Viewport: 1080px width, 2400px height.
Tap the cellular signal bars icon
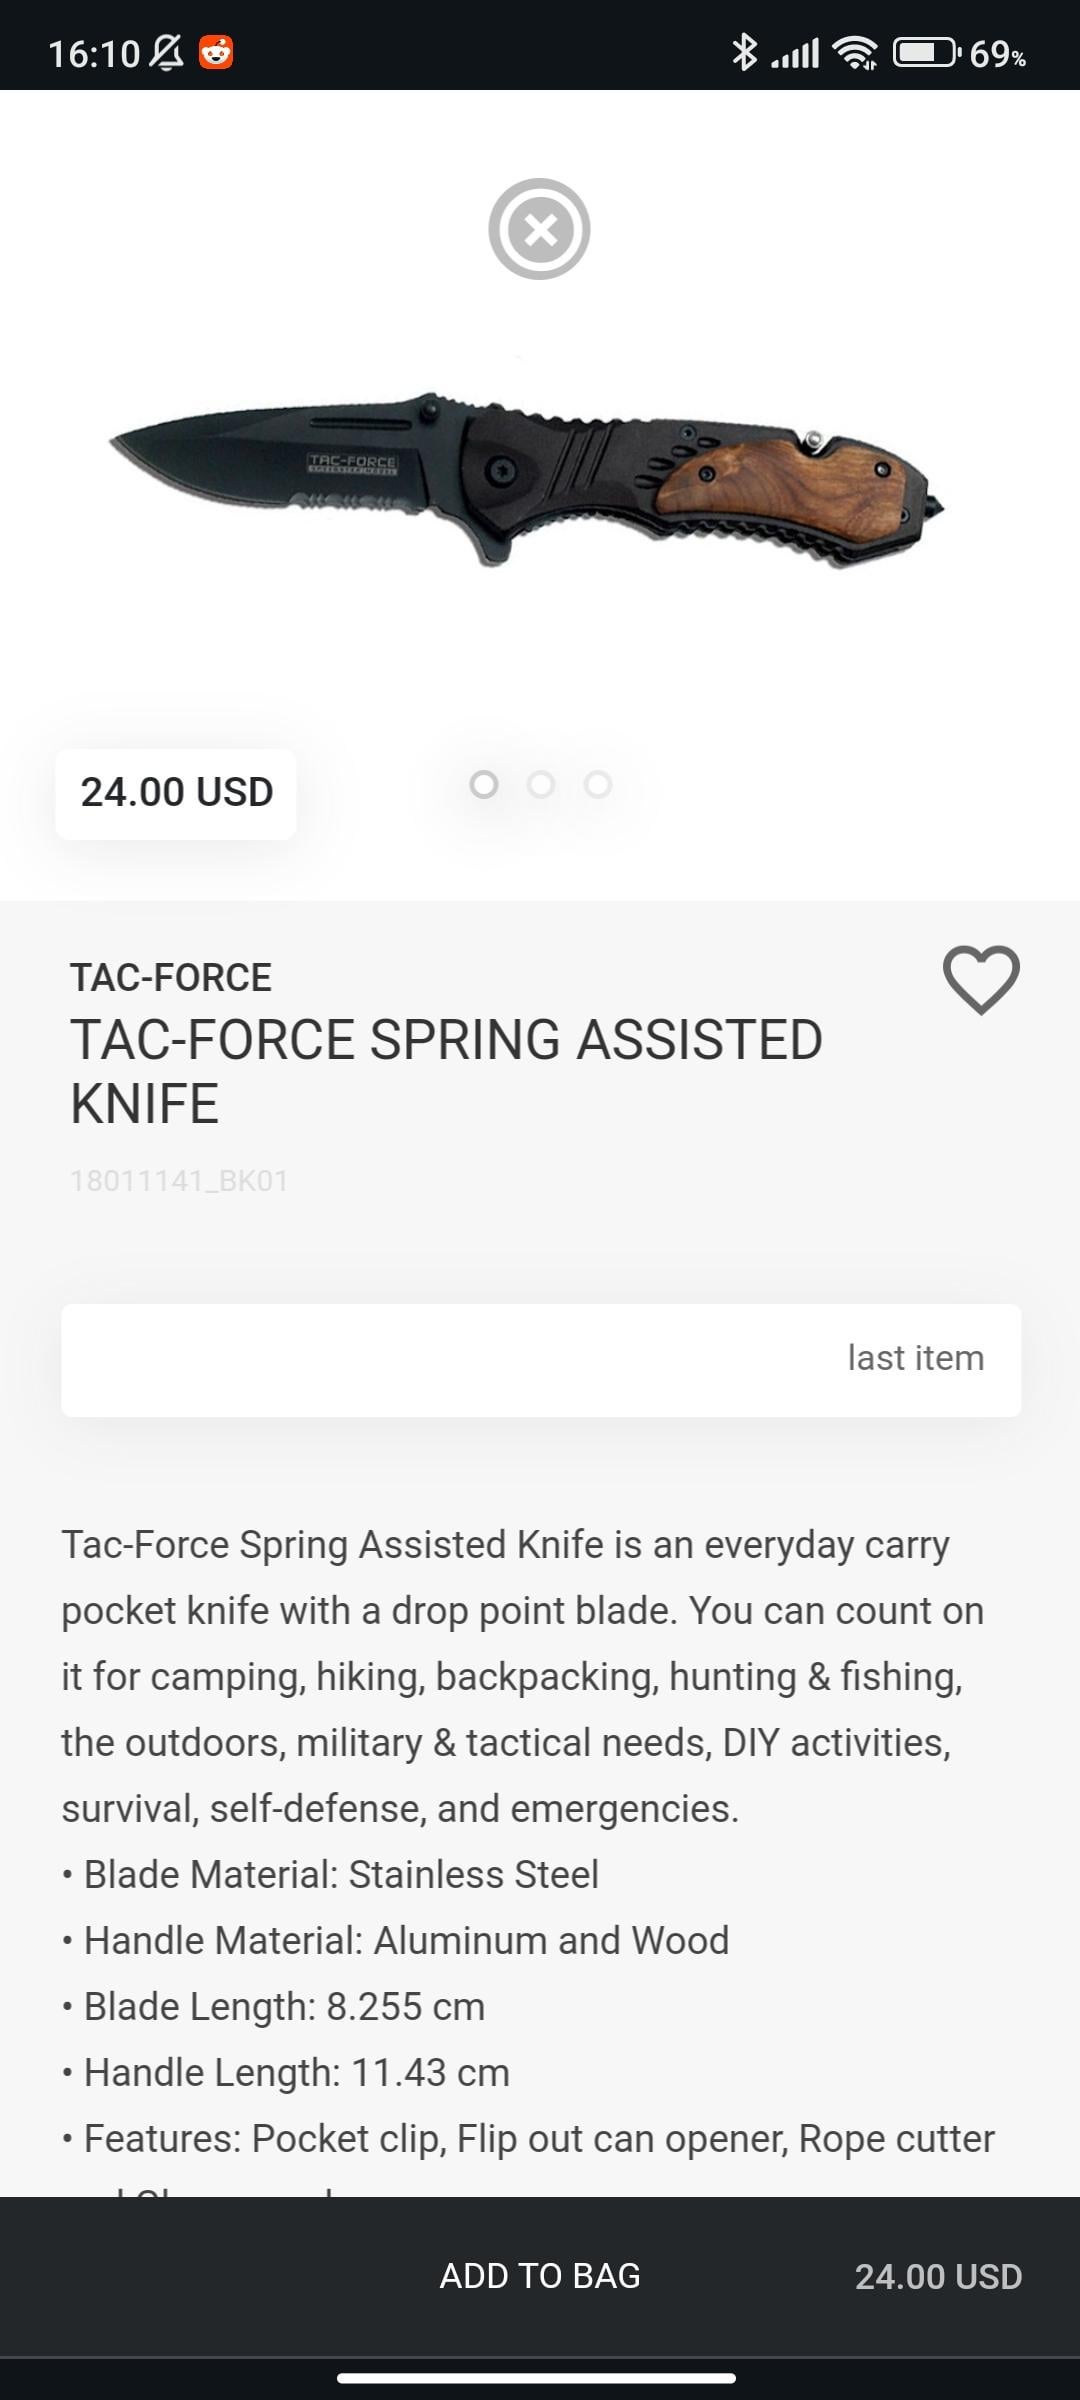click(x=796, y=52)
